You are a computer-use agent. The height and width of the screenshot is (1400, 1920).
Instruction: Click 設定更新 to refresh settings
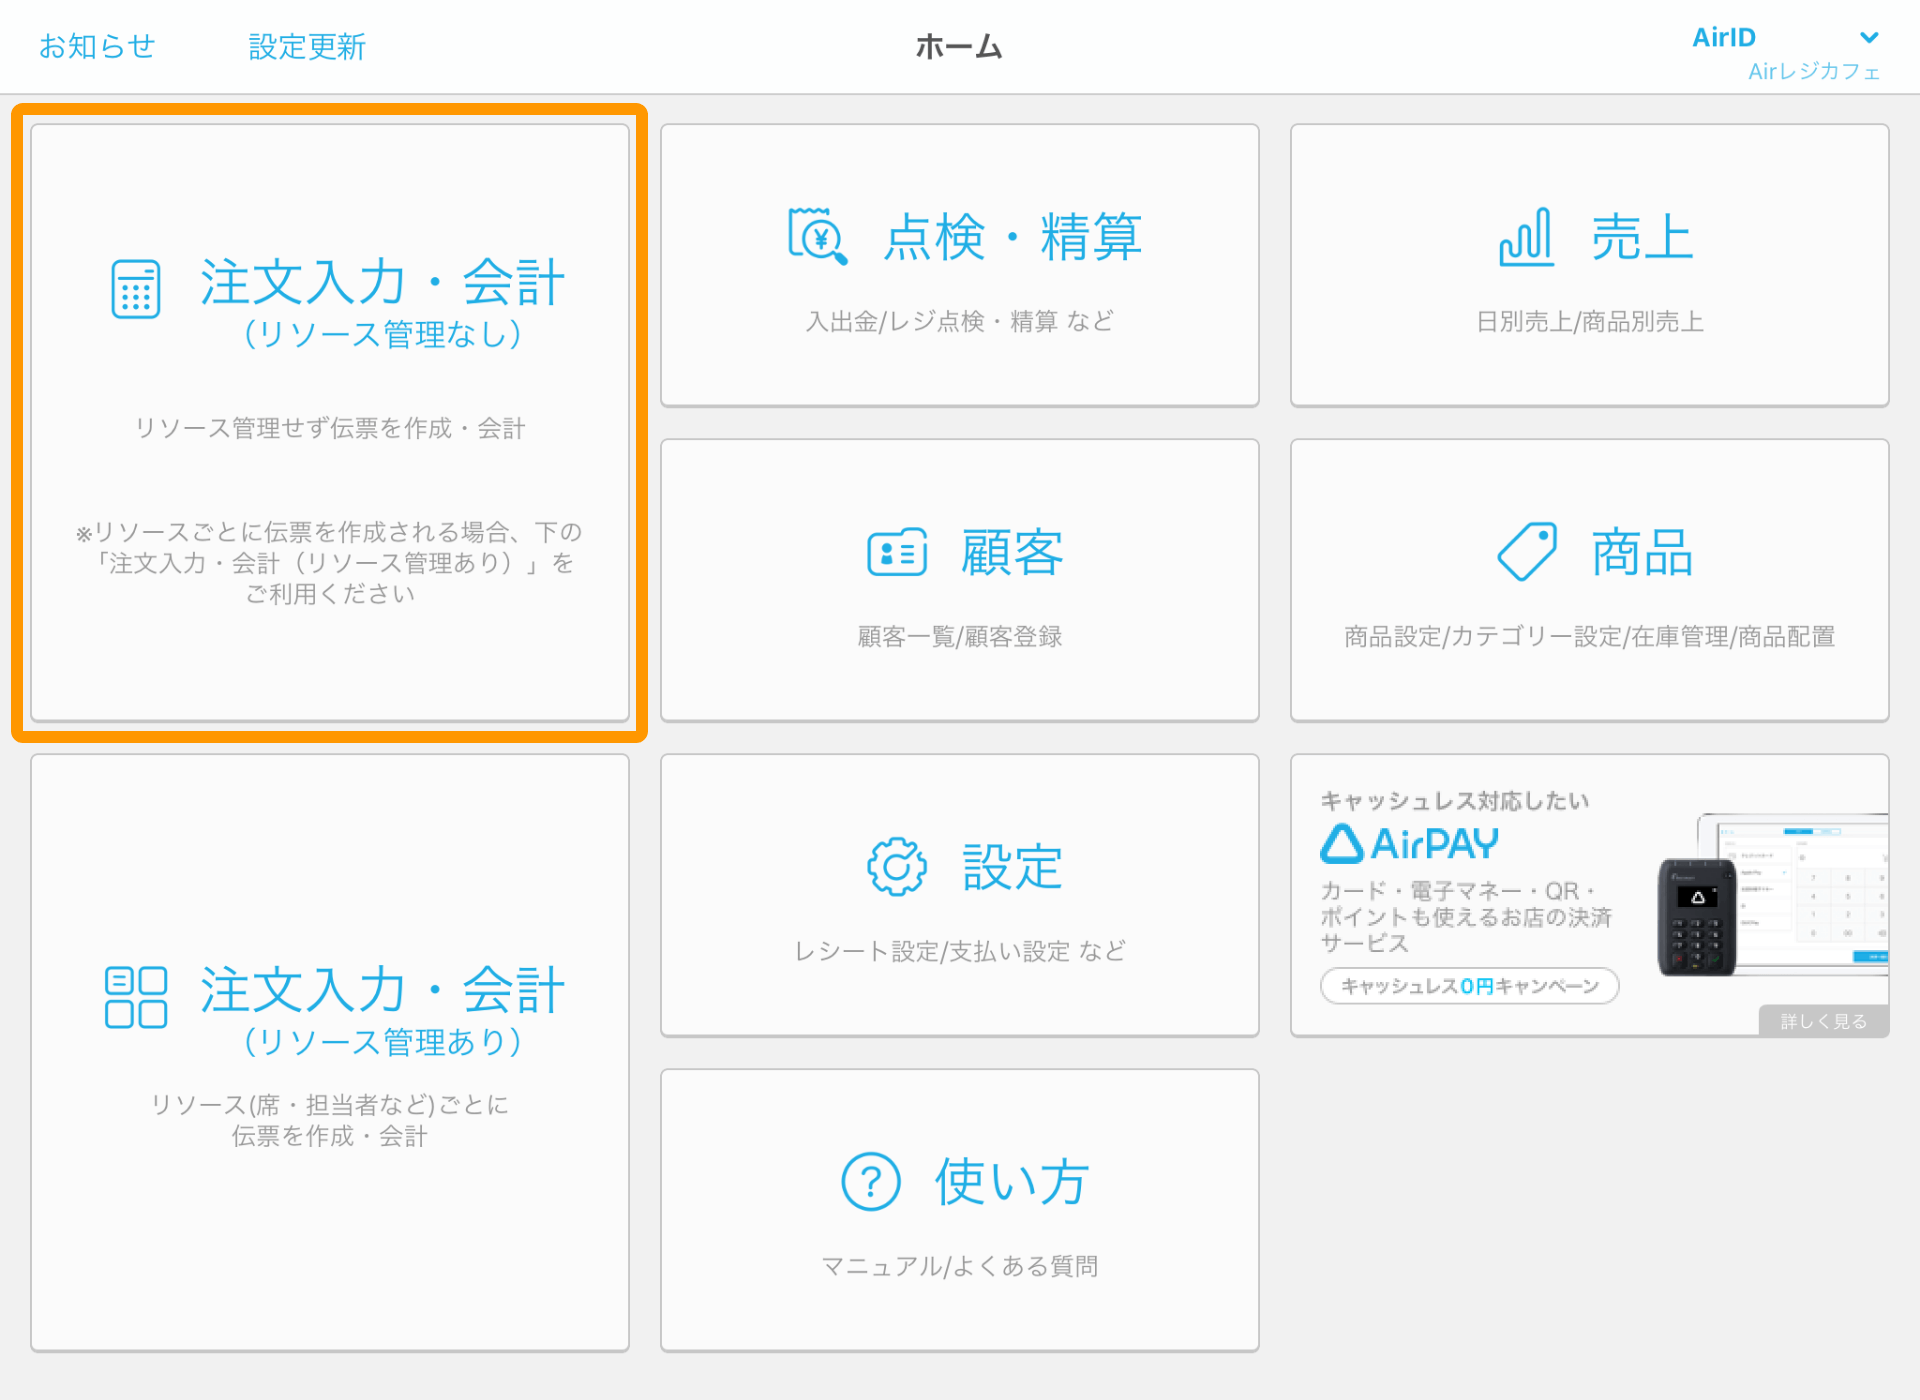307,46
